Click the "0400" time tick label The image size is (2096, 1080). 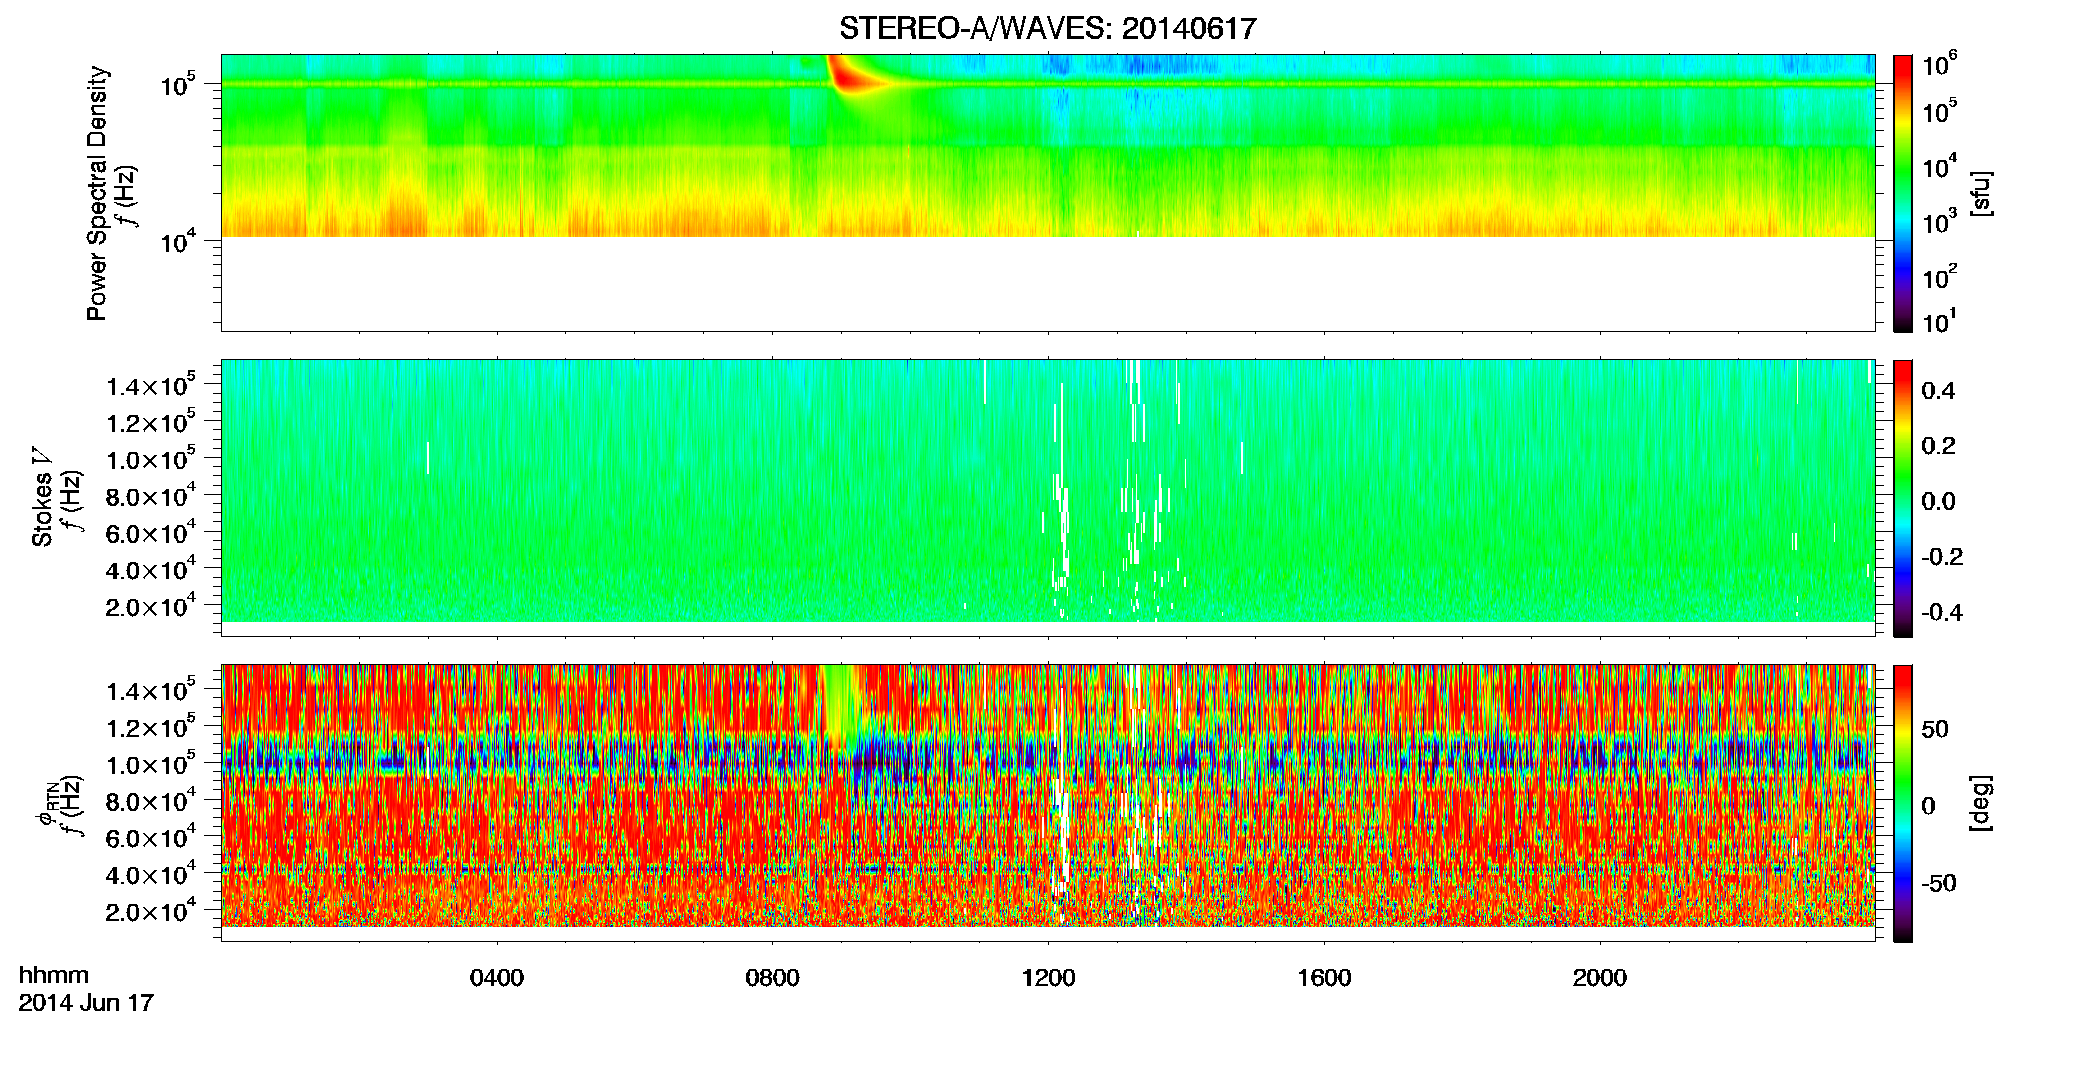coord(497,978)
